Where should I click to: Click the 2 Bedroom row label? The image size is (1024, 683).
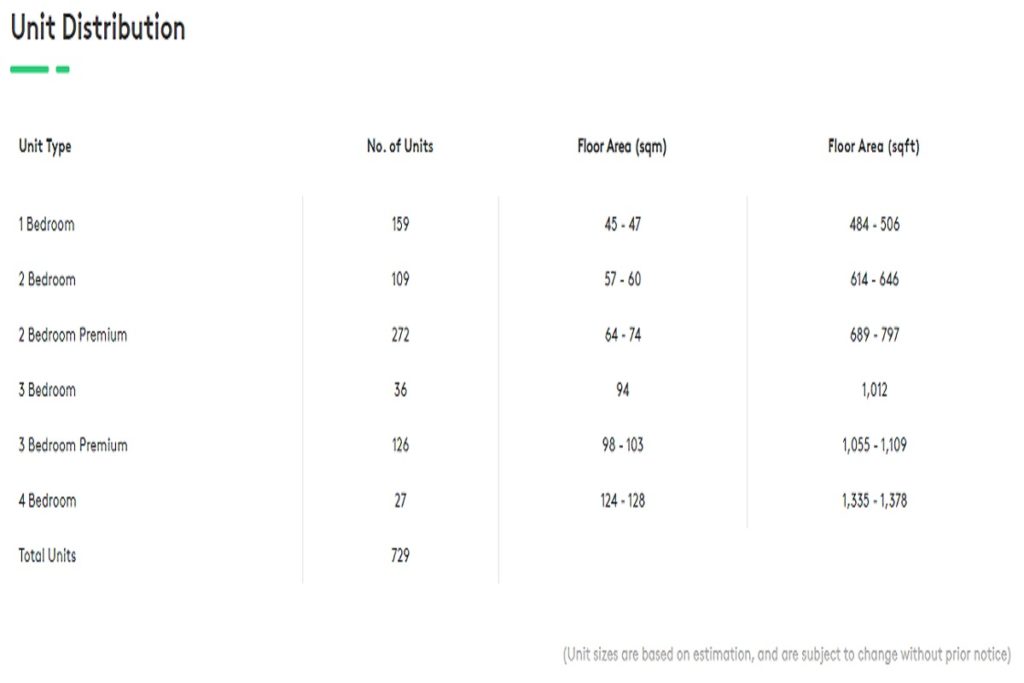47,279
